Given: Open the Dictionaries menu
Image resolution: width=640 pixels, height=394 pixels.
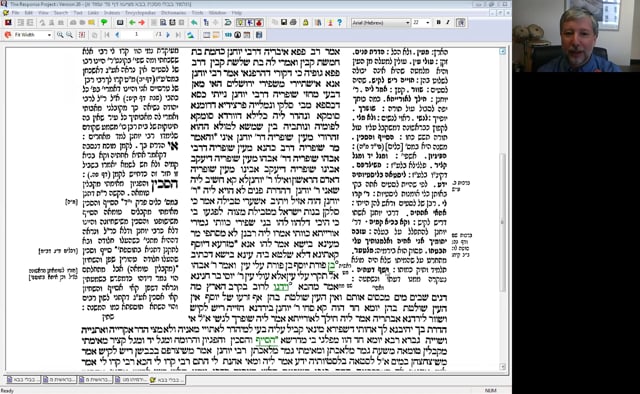Looking at the screenshot, I should [173, 13].
